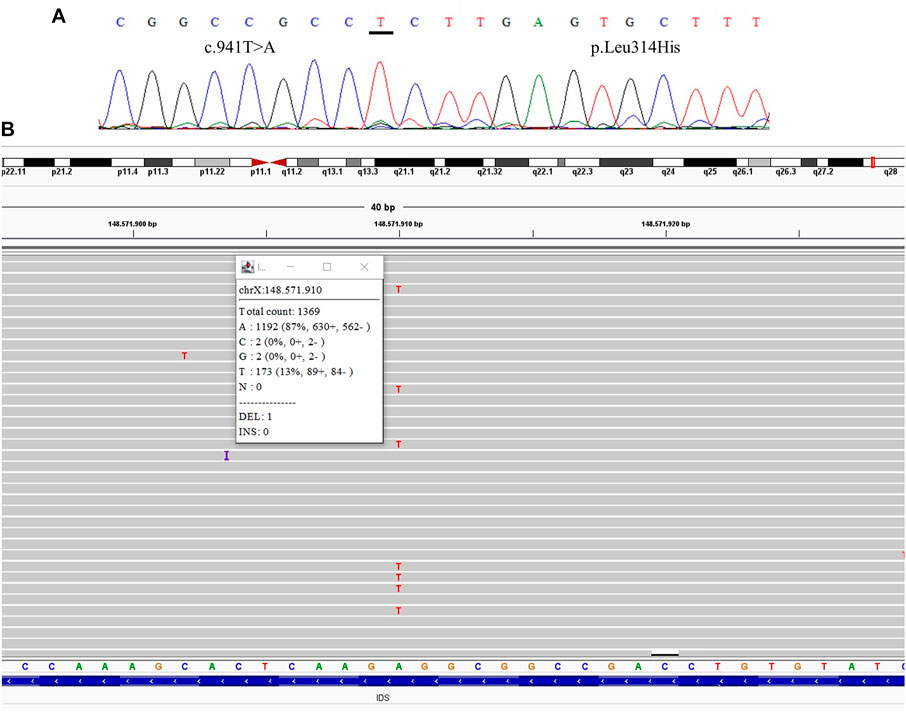Select cytoband q21.1 label

click(403, 172)
